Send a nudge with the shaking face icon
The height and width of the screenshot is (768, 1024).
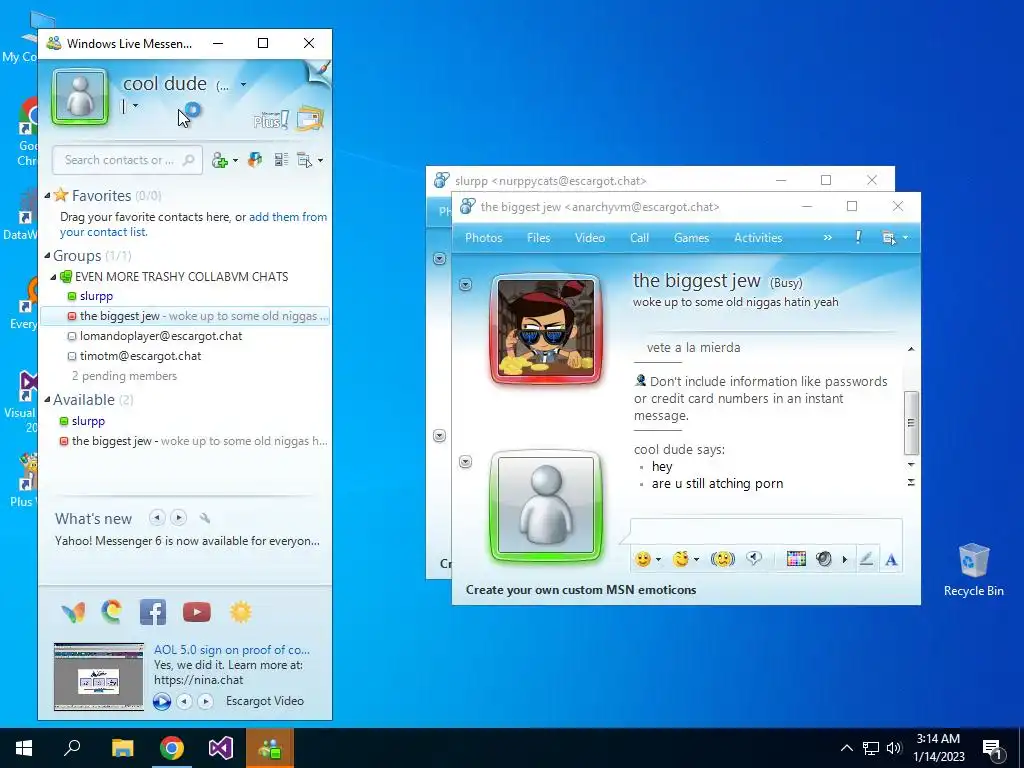[x=722, y=559]
